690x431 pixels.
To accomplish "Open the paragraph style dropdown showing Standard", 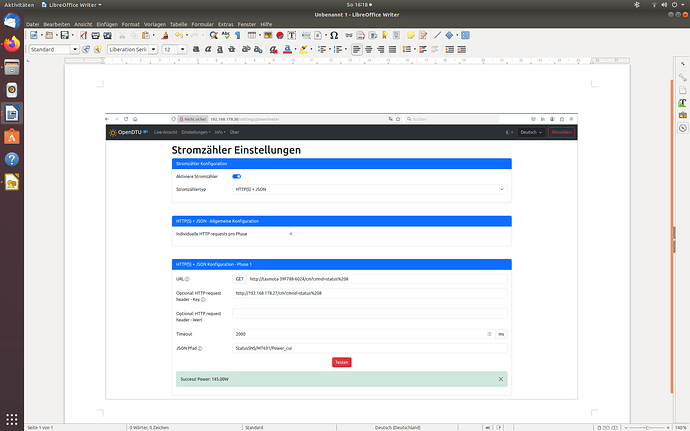I will [x=75, y=49].
